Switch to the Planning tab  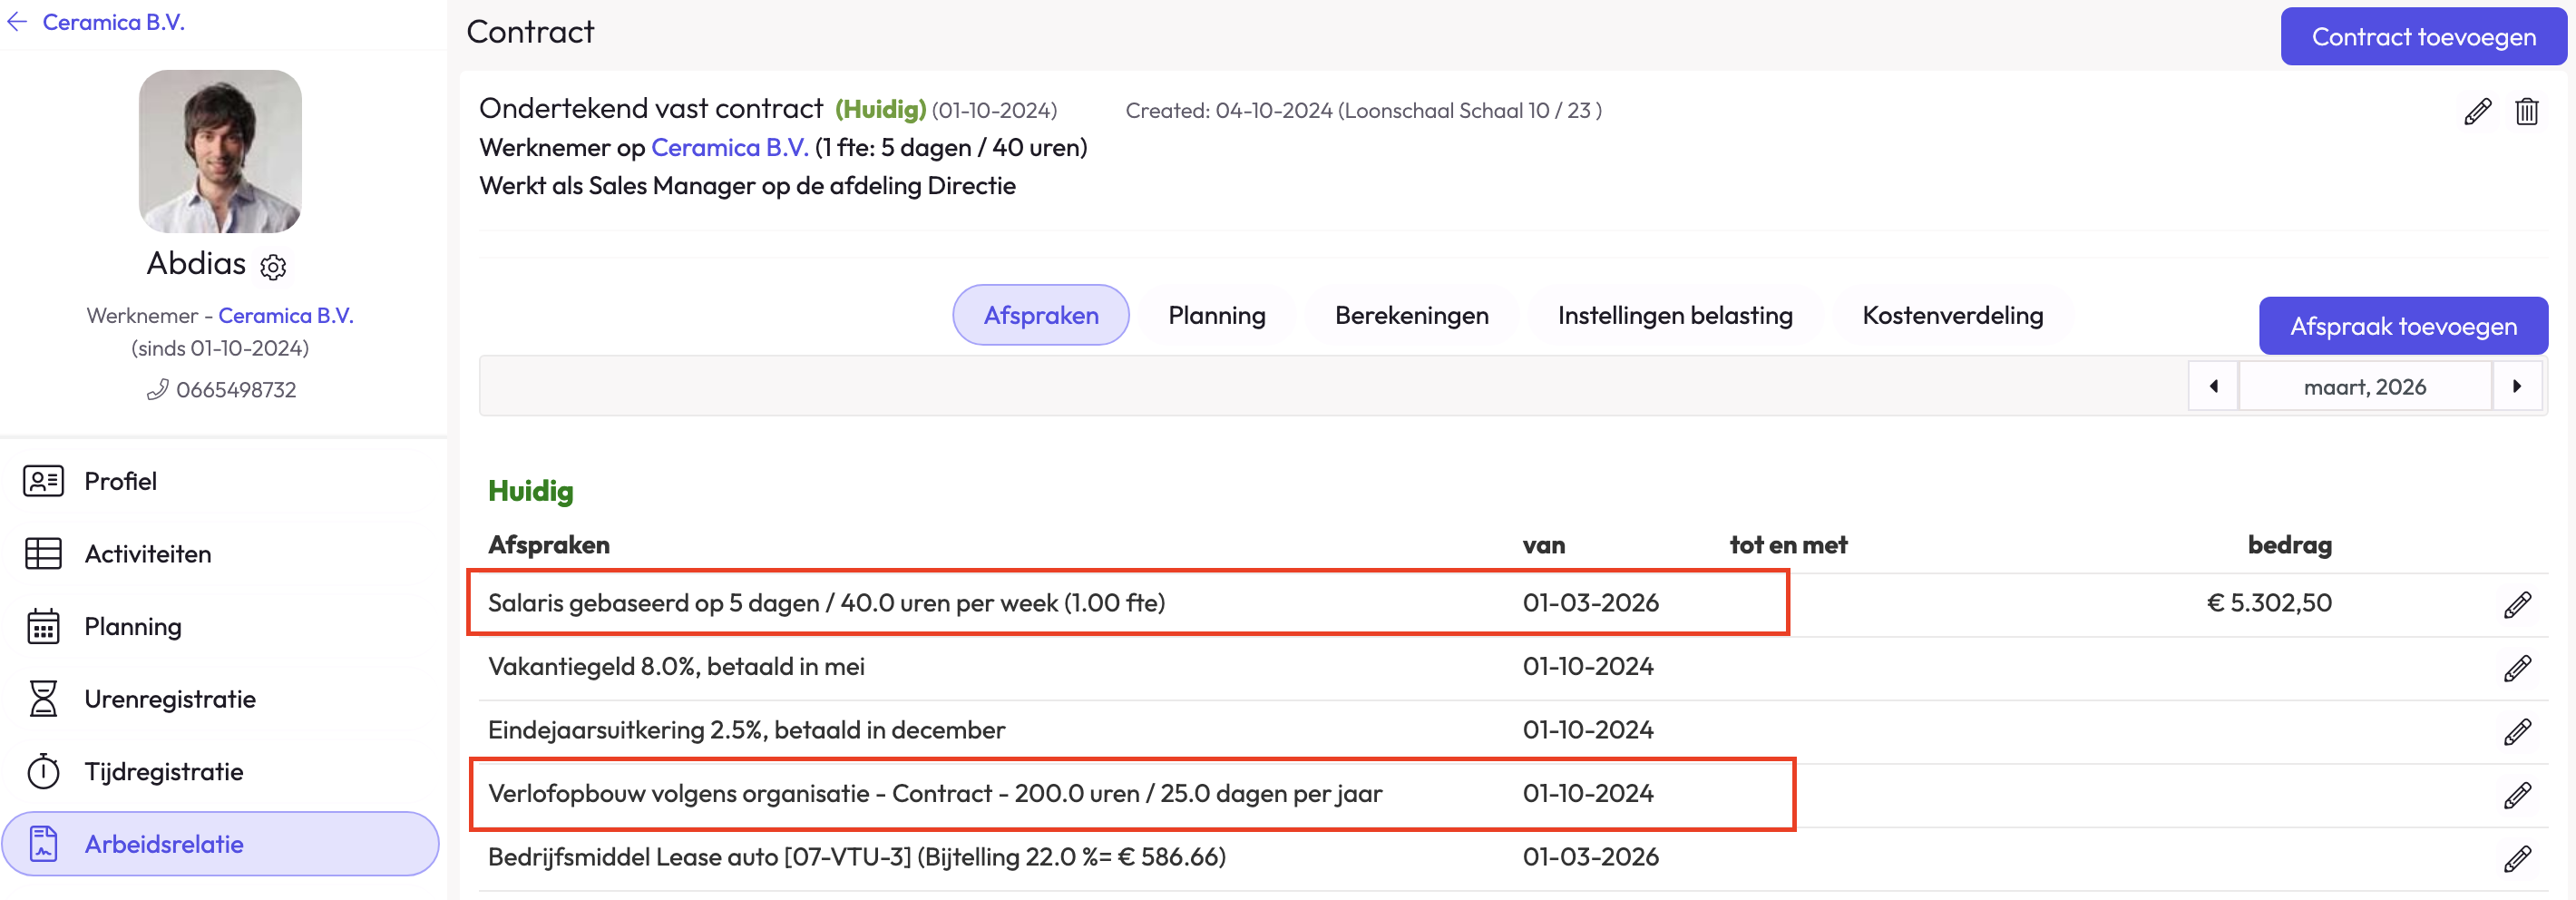click(x=1216, y=316)
